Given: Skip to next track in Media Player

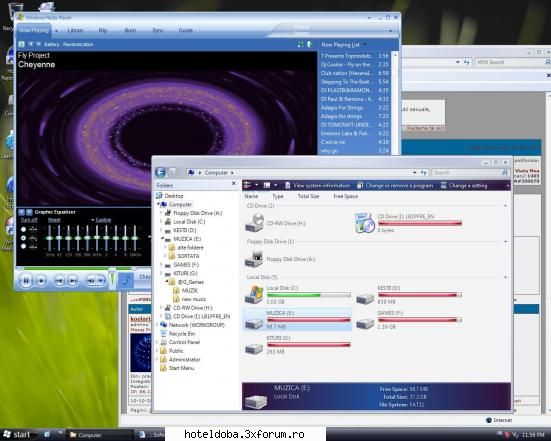Looking at the screenshot, I should pyautogui.click(x=73, y=280).
